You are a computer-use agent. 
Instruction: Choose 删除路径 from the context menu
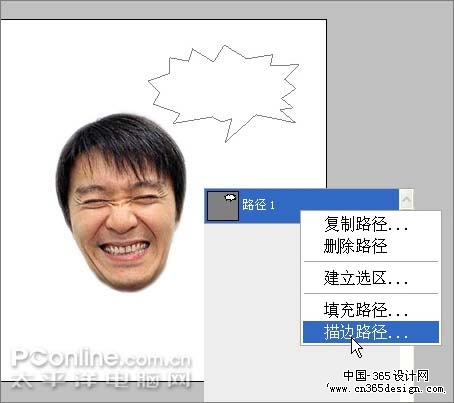pos(355,246)
